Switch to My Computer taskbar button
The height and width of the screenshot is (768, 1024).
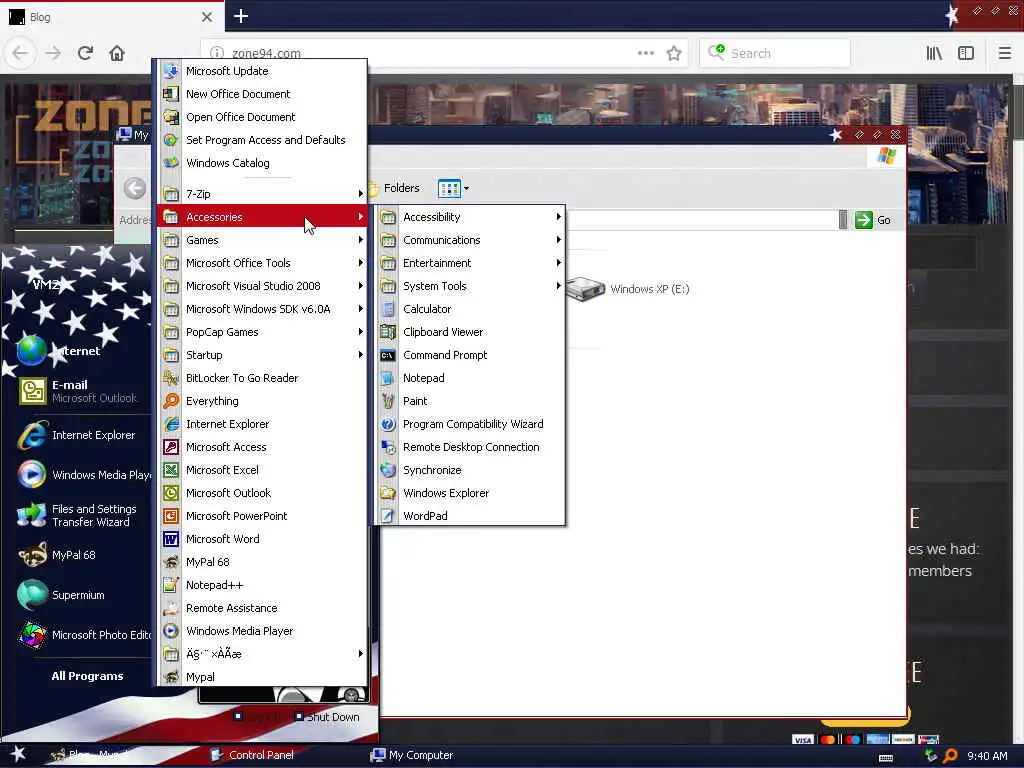click(413, 755)
